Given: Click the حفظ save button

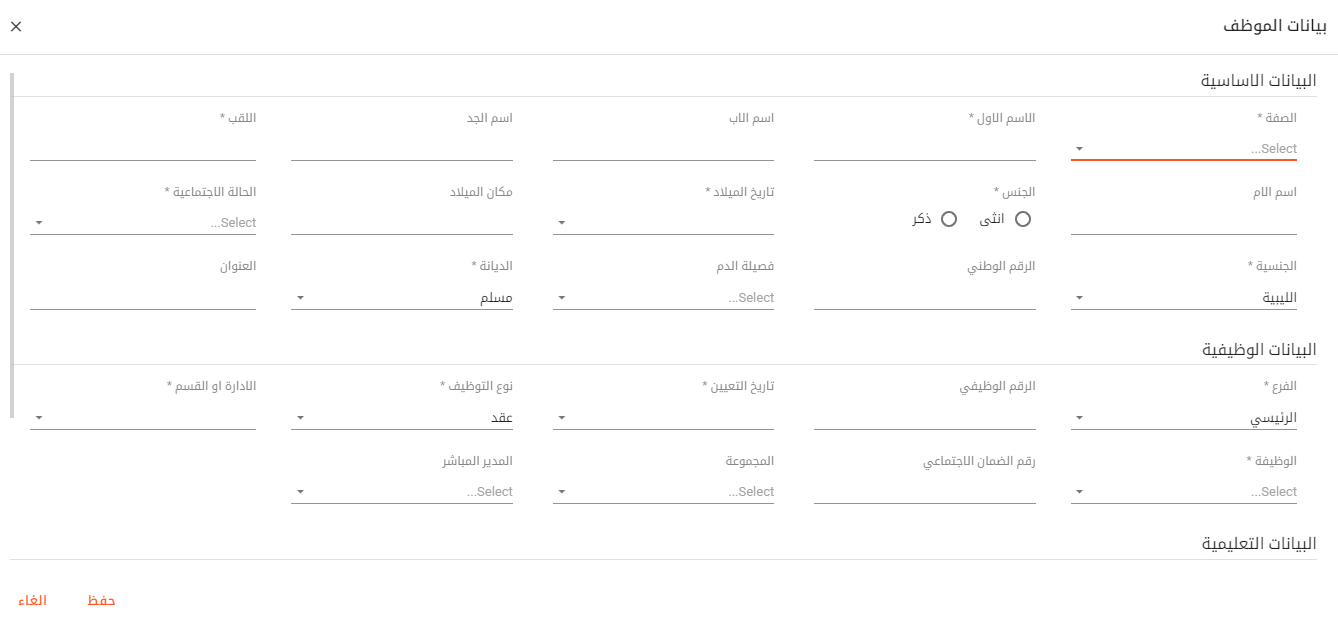Looking at the screenshot, I should [x=102, y=601].
